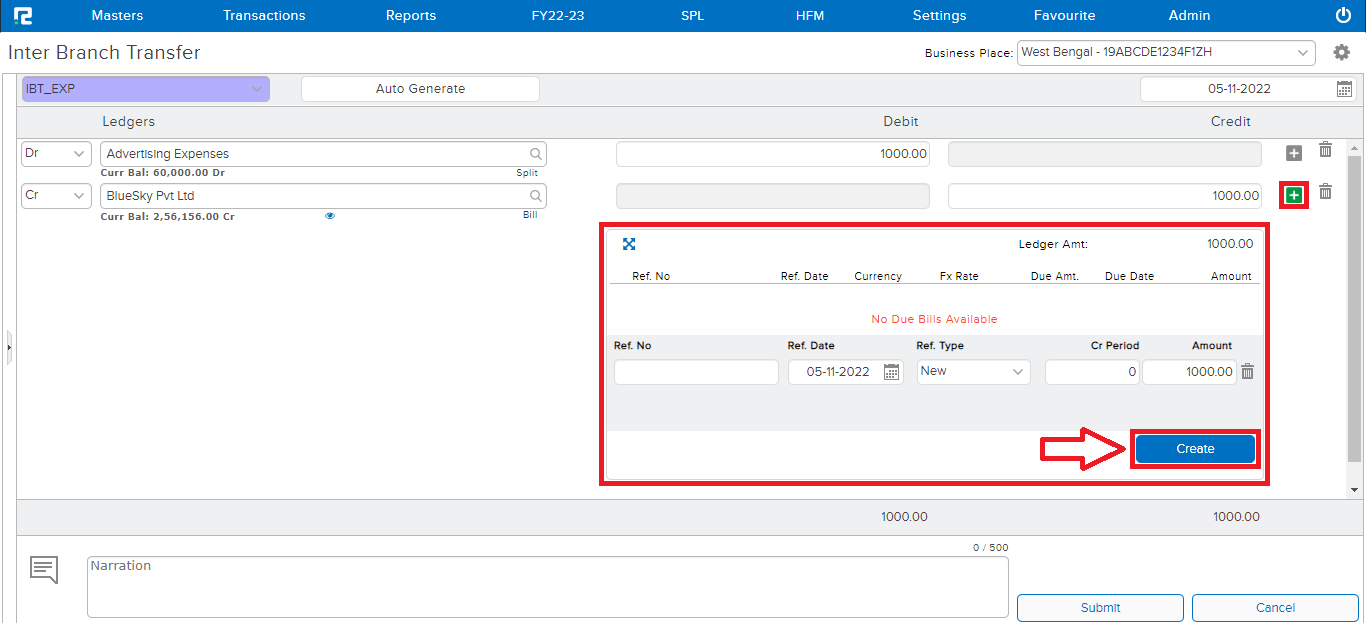Image resolution: width=1366 pixels, height=623 pixels.
Task: Click search icon in BlueSky Pvt Ltd ledger
Action: (536, 196)
